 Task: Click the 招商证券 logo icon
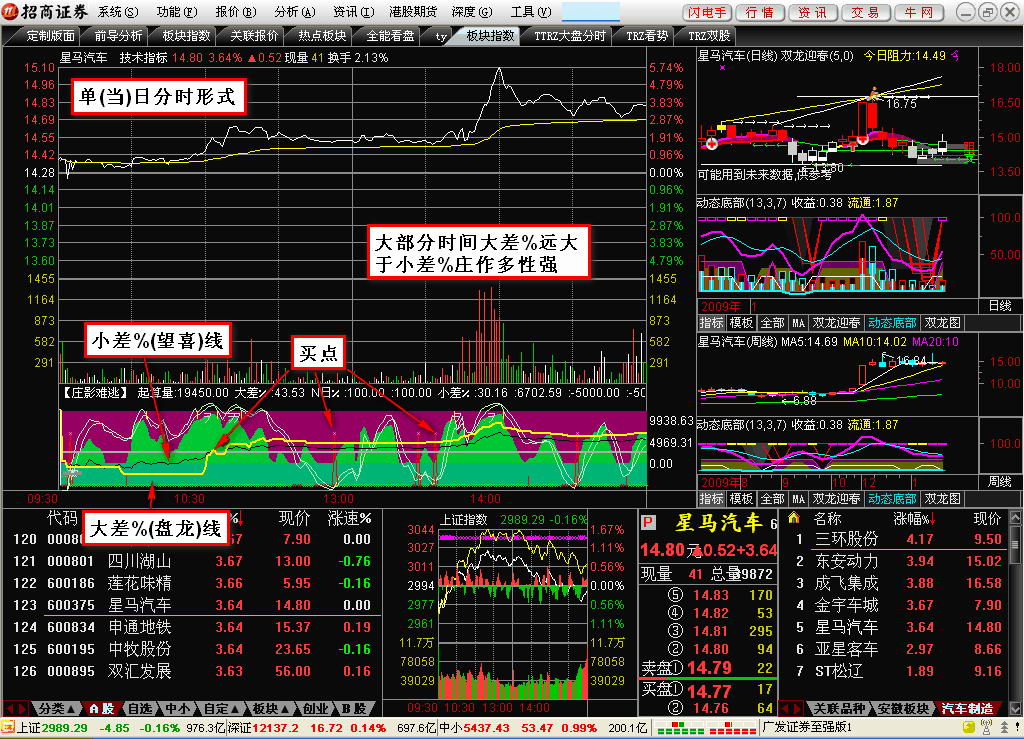click(x=10, y=11)
